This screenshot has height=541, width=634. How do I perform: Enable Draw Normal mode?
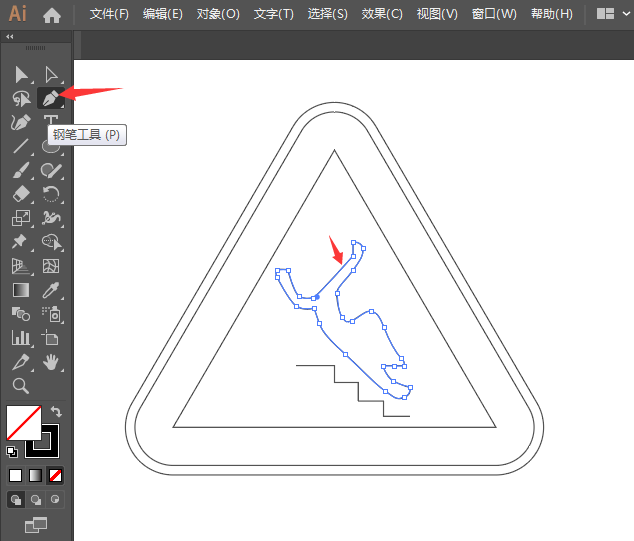(16, 500)
